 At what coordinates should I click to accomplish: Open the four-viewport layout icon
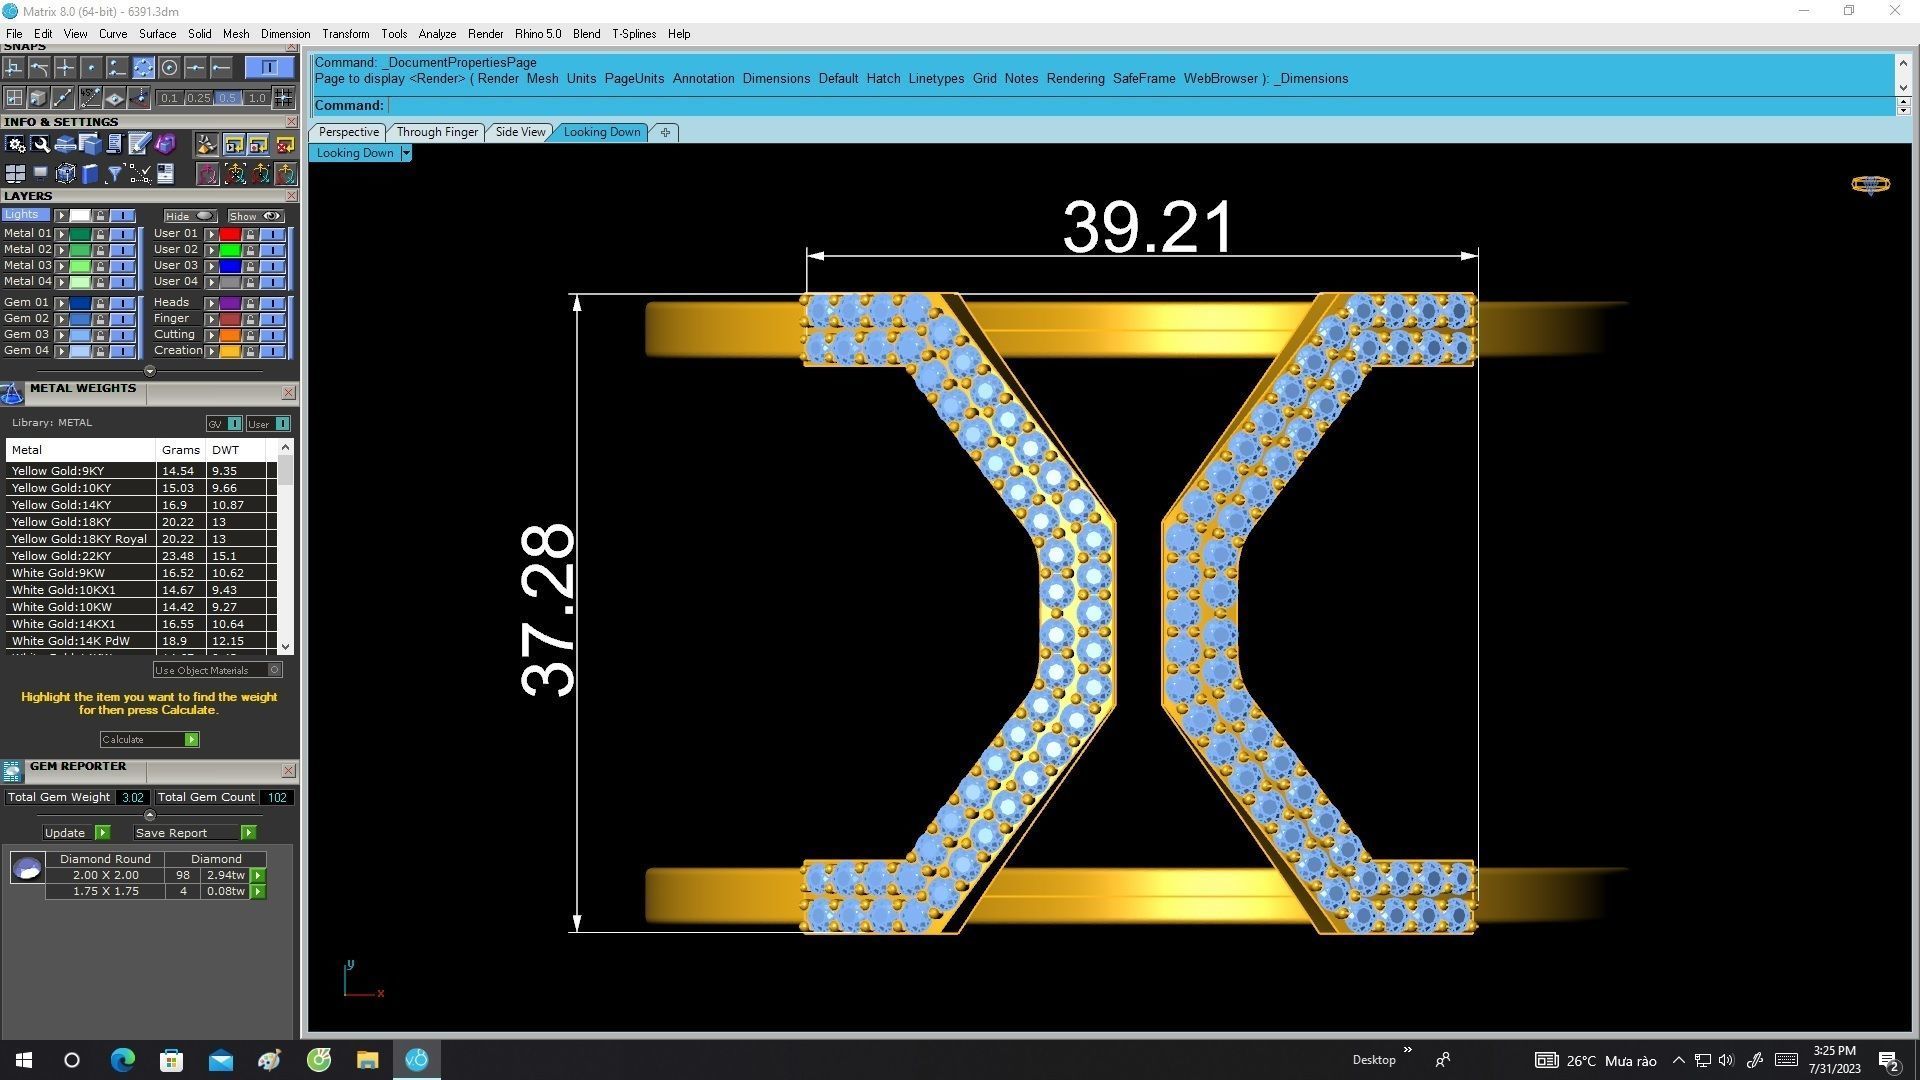click(x=15, y=174)
